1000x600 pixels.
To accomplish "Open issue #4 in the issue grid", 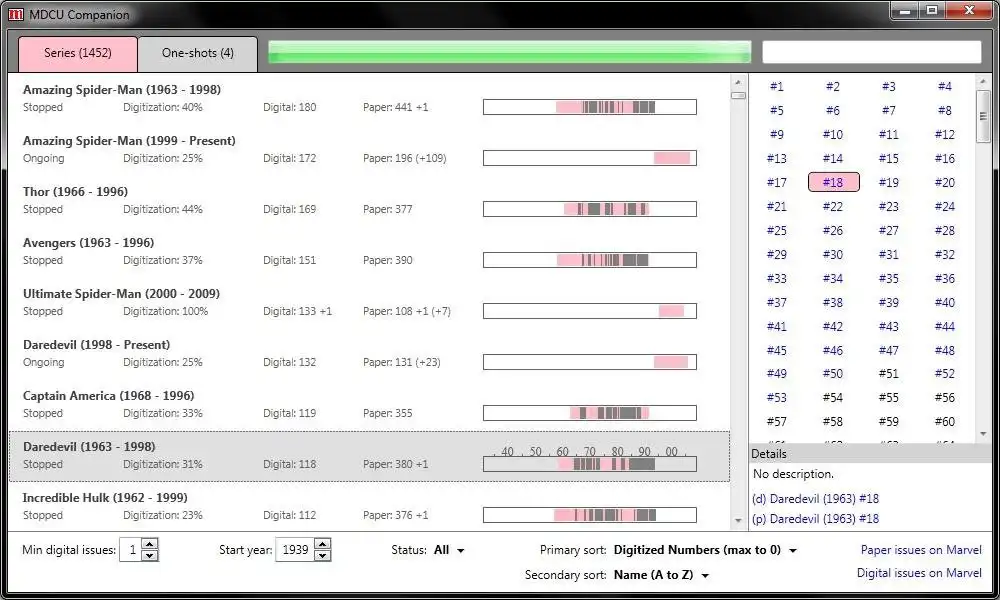I will [945, 87].
